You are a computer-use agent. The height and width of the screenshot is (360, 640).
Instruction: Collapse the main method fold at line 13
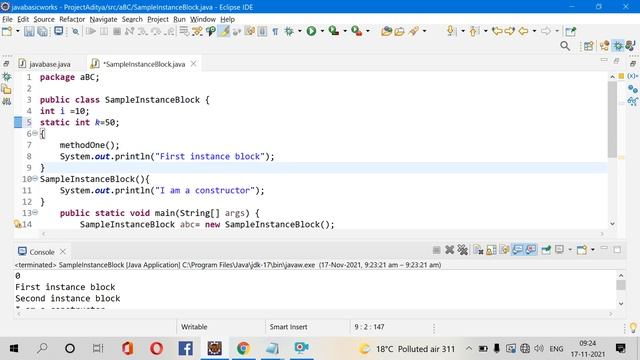[35, 212]
